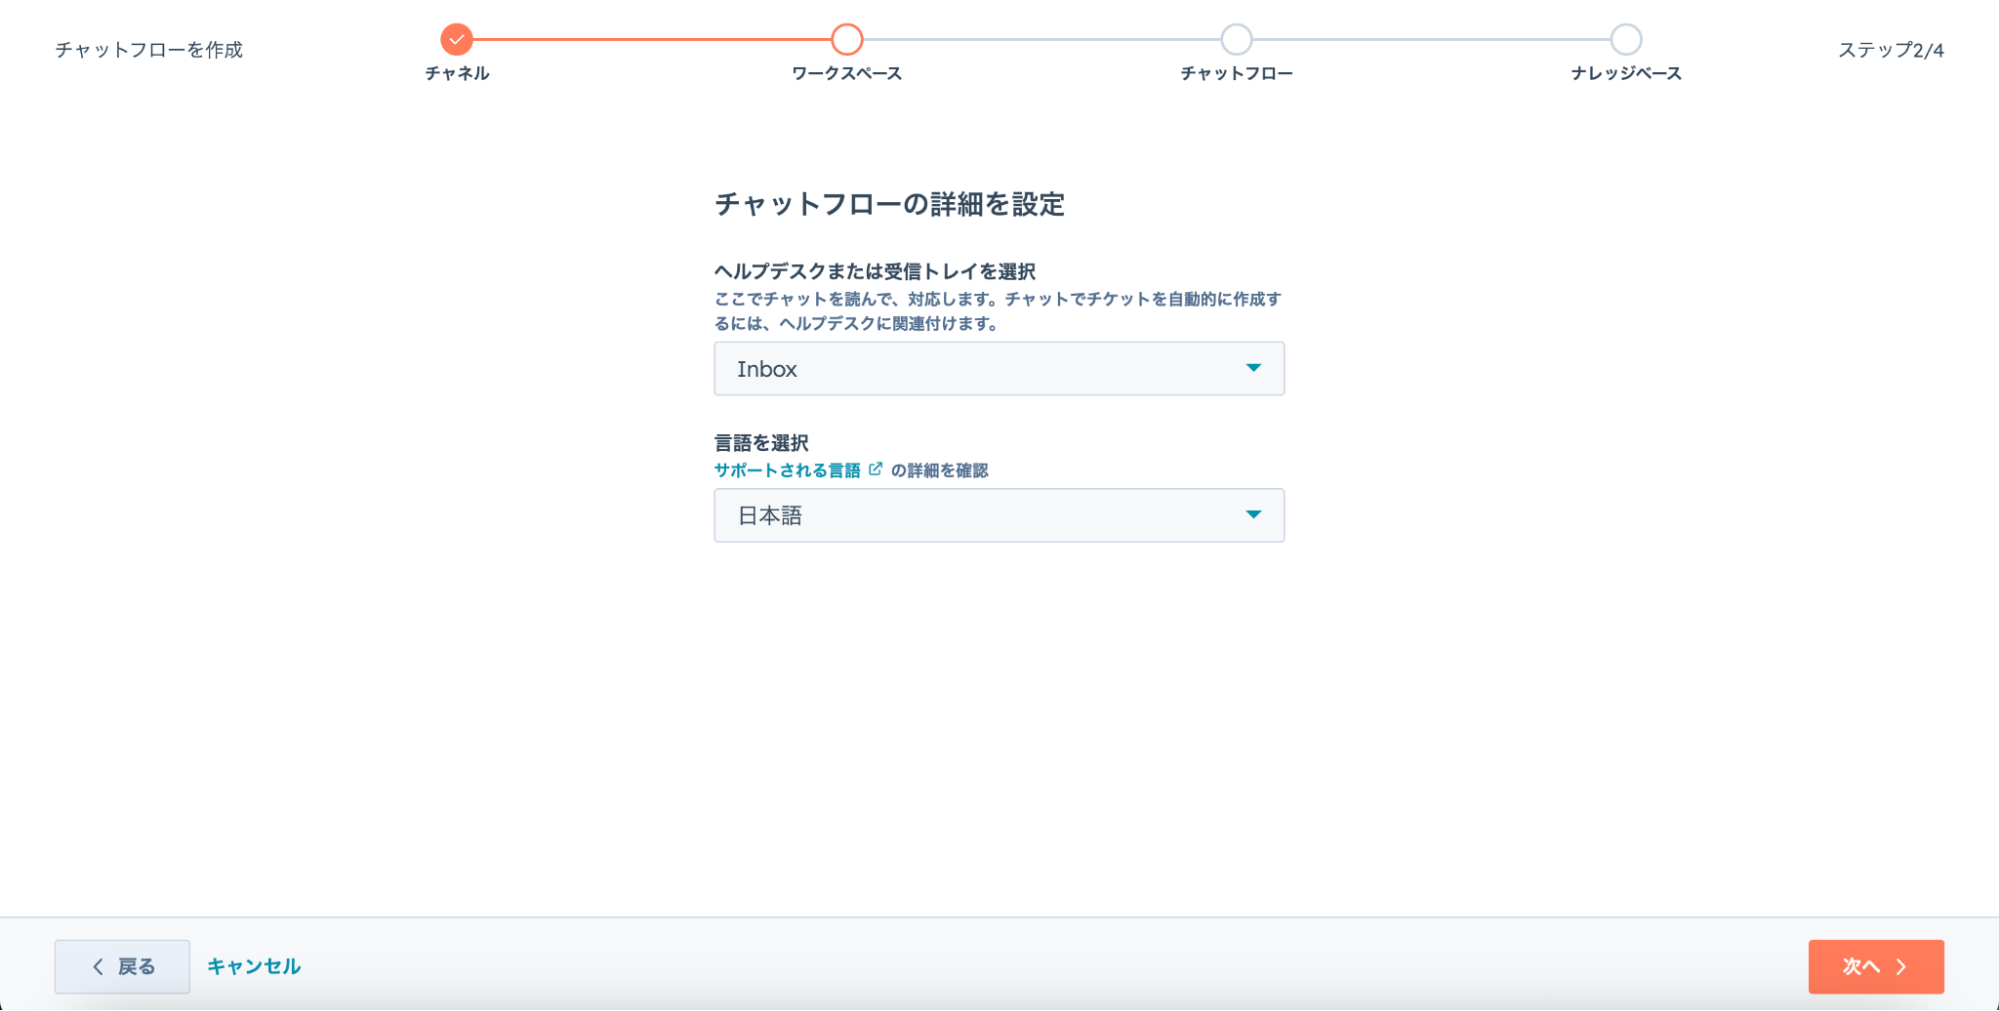The height and width of the screenshot is (1011, 1999).
Task: Click the completed チャネル step checkmark circle
Action: [456, 40]
